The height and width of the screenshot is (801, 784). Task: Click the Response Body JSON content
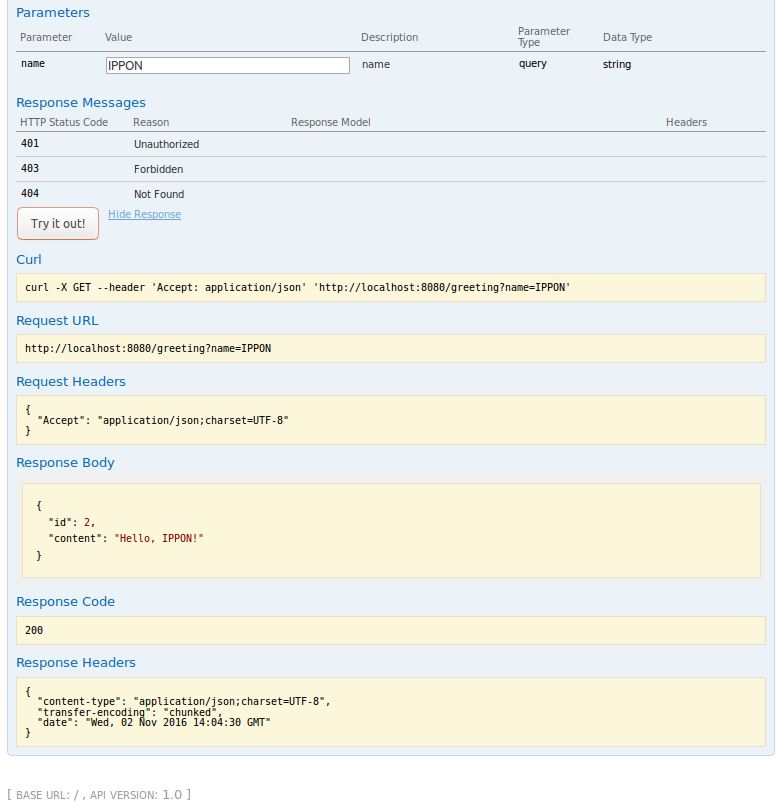[391, 531]
